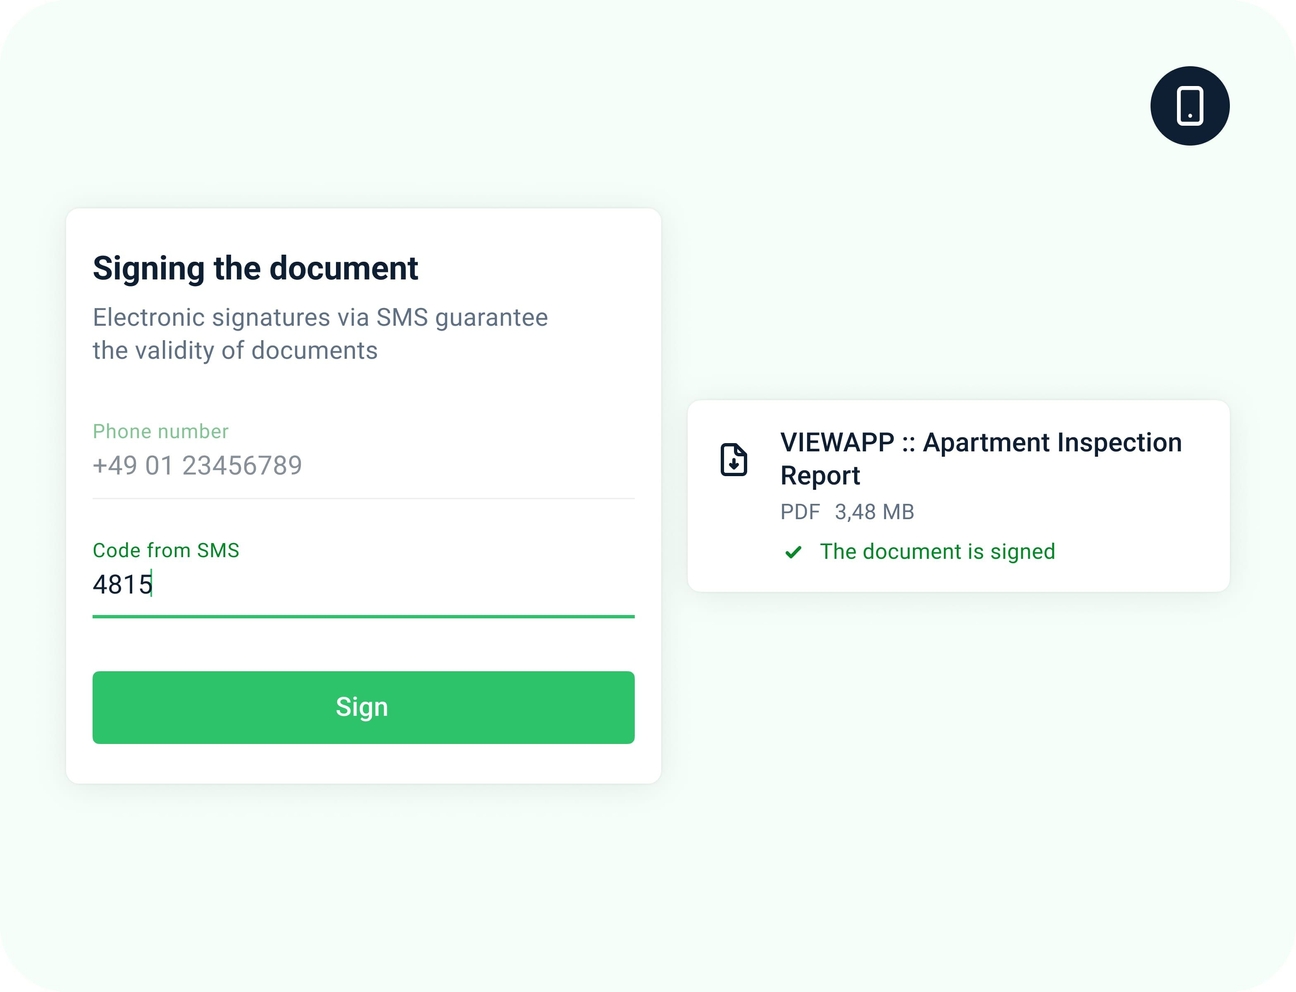Click the 3,48 MB file size label

[x=874, y=512]
